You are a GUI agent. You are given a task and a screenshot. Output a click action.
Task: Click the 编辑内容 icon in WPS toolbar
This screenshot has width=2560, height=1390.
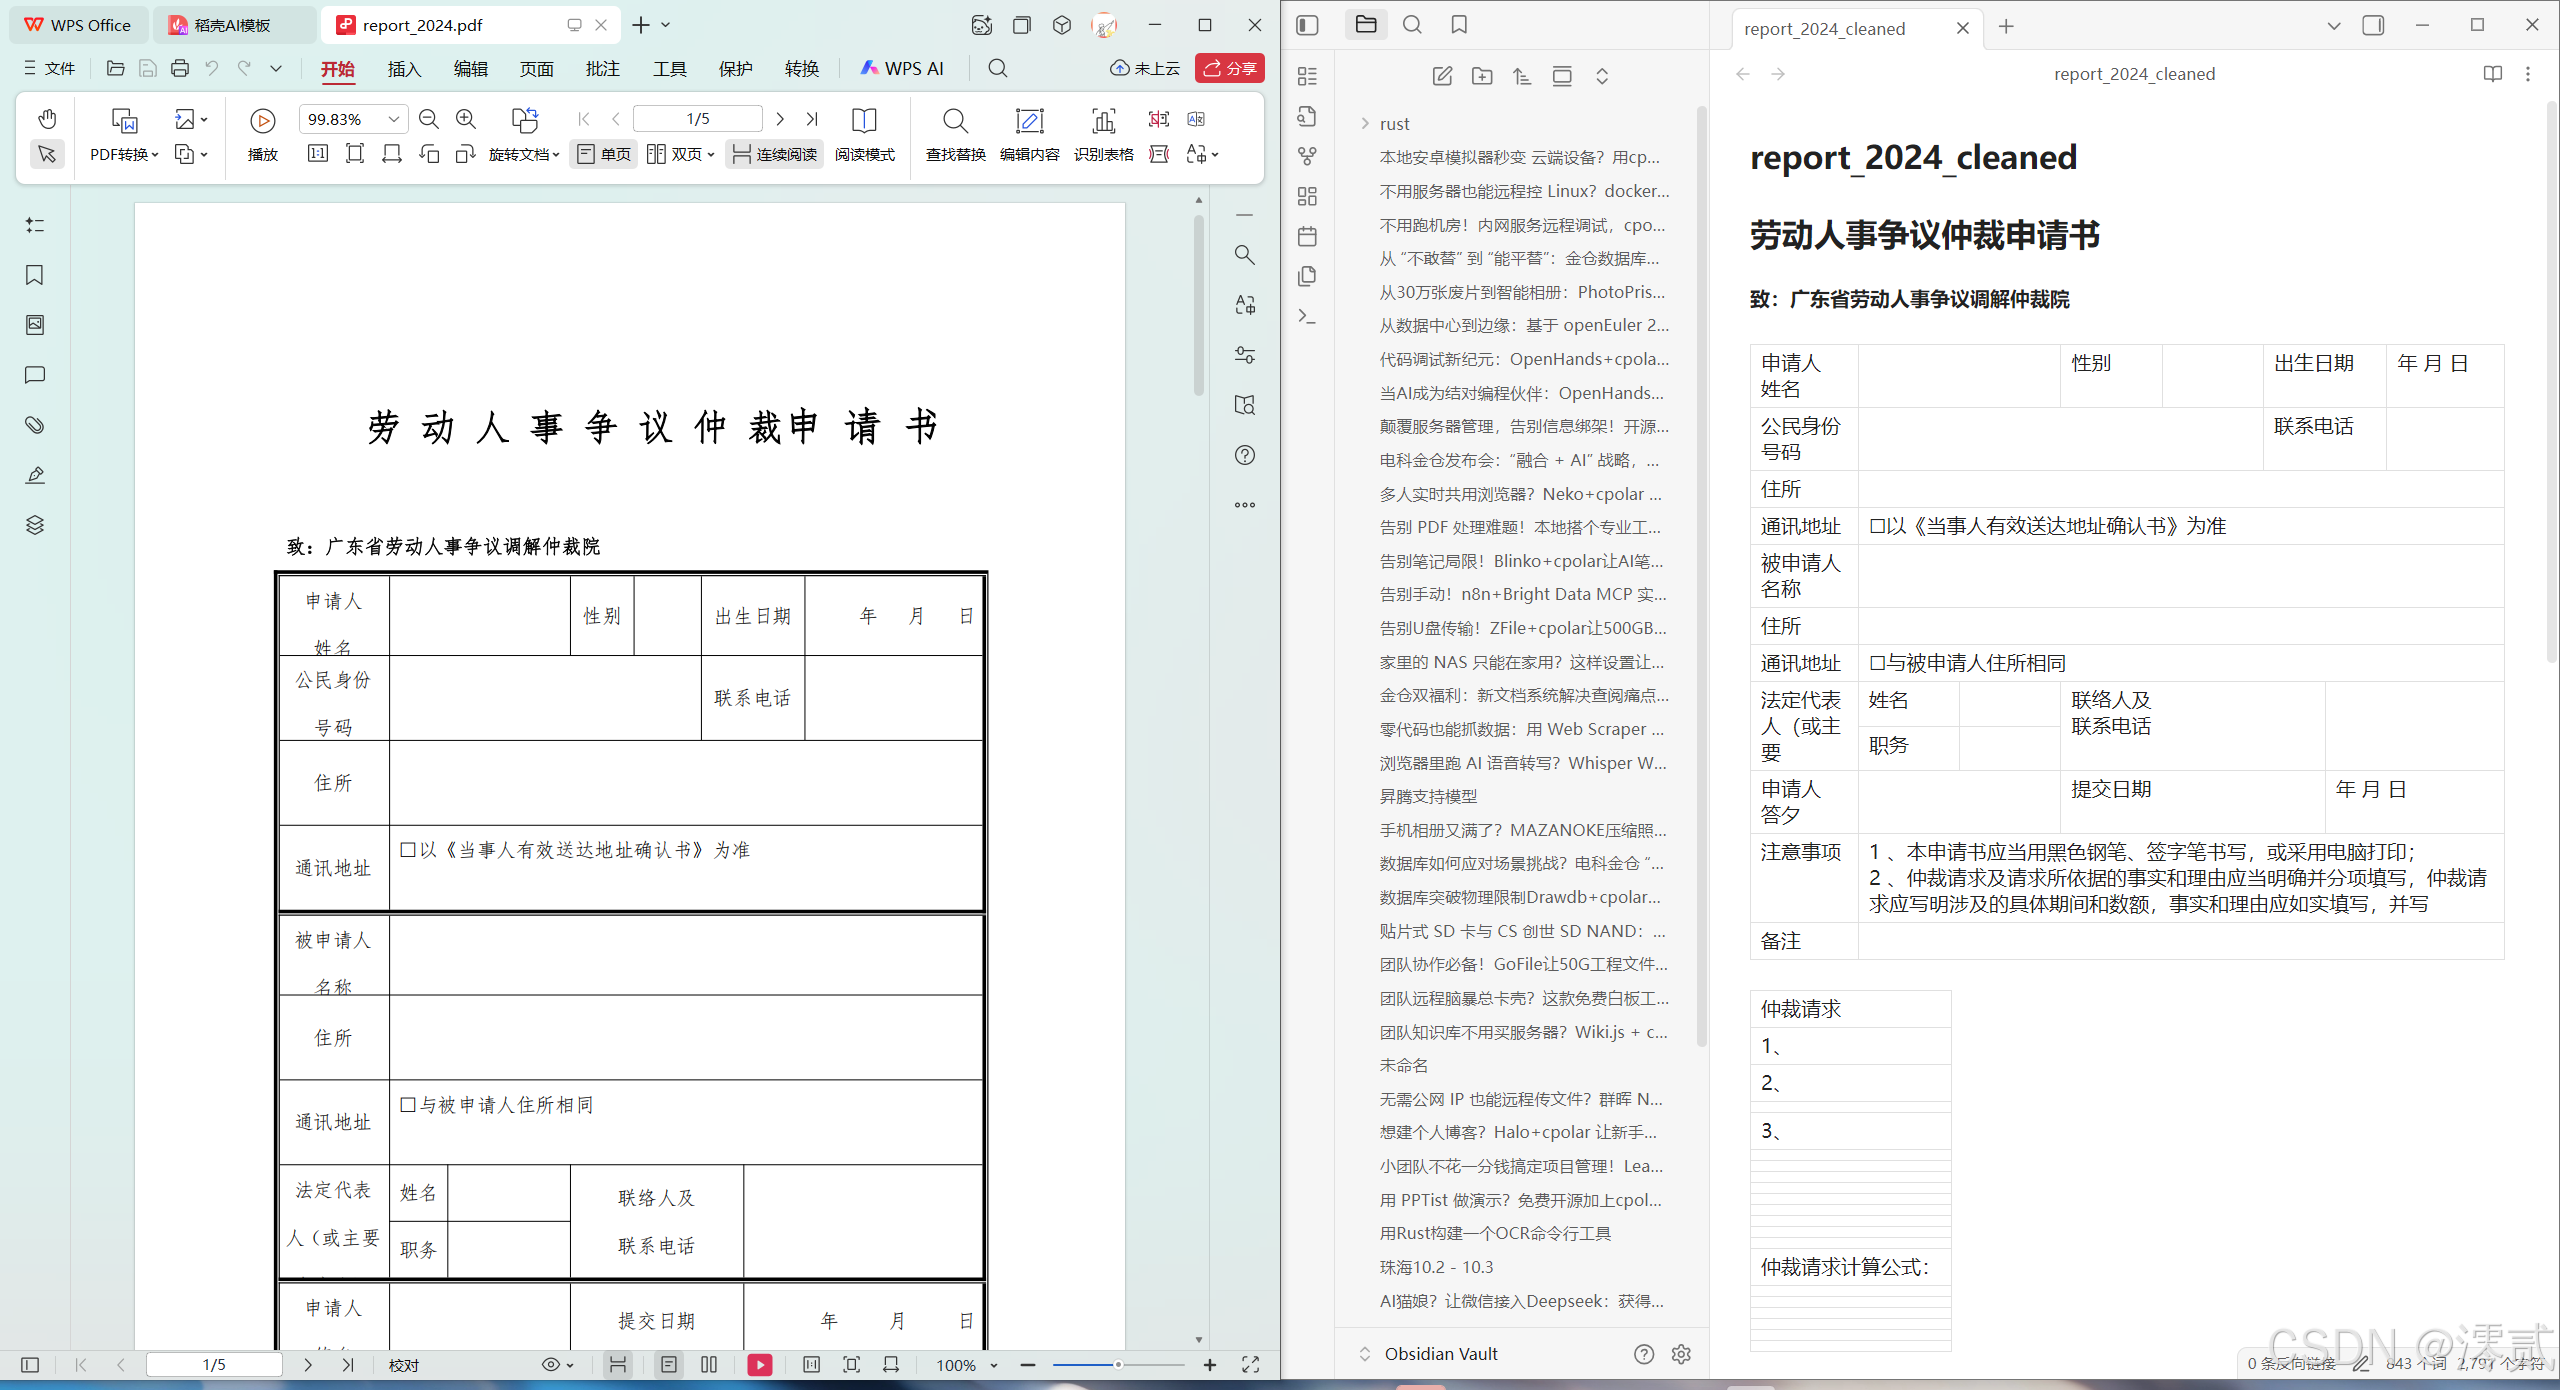pyautogui.click(x=1029, y=136)
